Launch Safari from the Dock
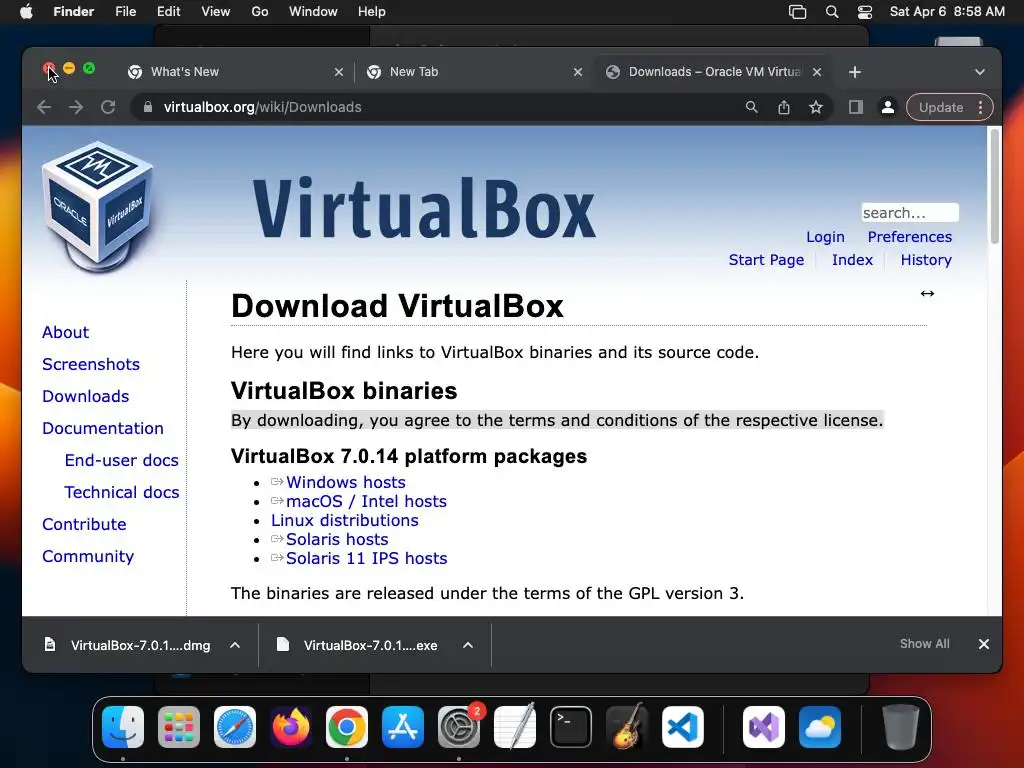Image resolution: width=1024 pixels, height=768 pixels. click(235, 727)
